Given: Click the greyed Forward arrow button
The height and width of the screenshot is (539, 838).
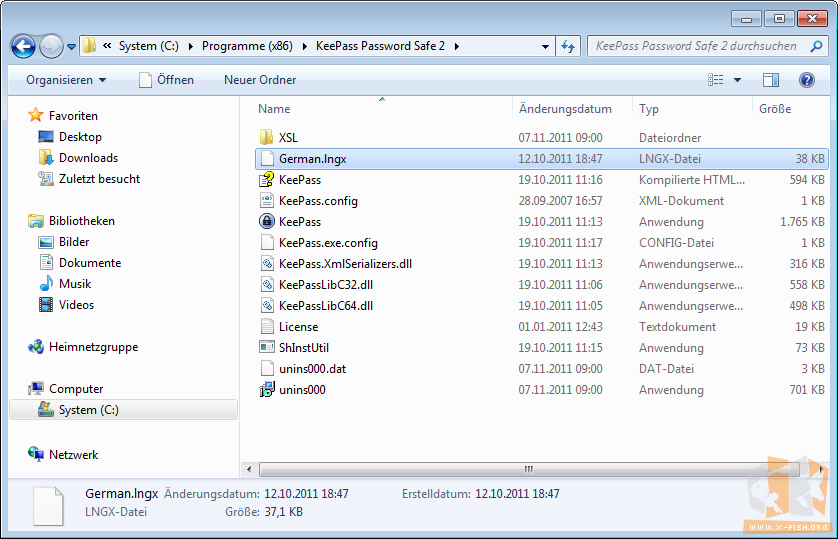Looking at the screenshot, I should [51, 46].
